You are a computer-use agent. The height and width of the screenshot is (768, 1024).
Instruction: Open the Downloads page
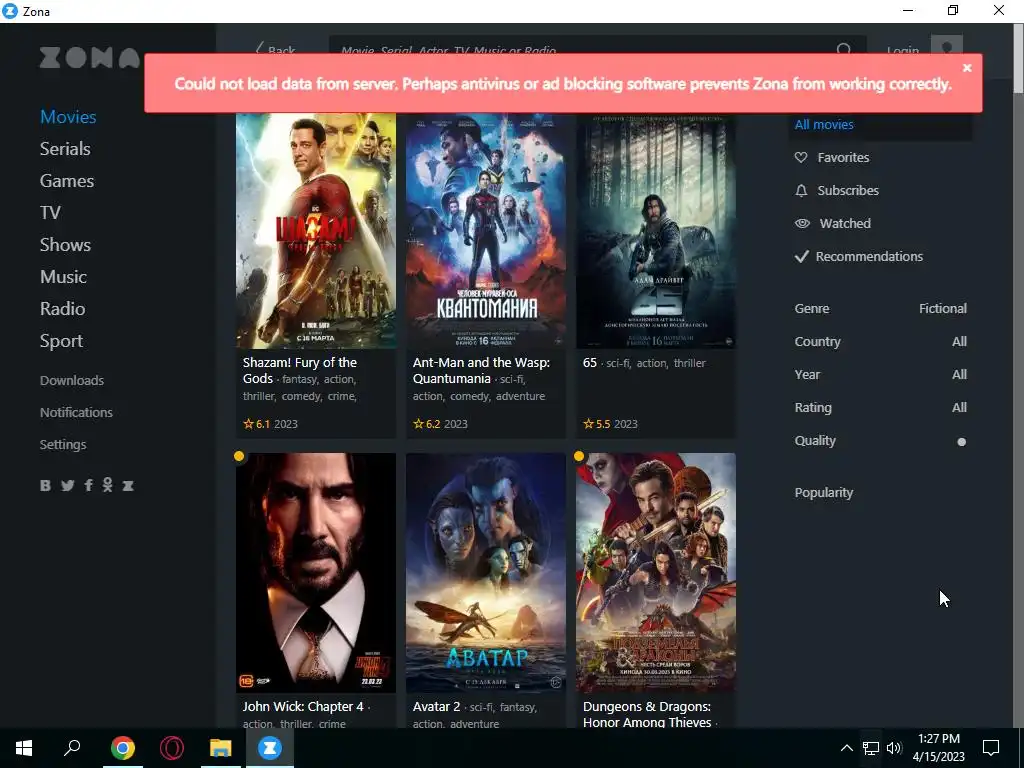coord(72,380)
